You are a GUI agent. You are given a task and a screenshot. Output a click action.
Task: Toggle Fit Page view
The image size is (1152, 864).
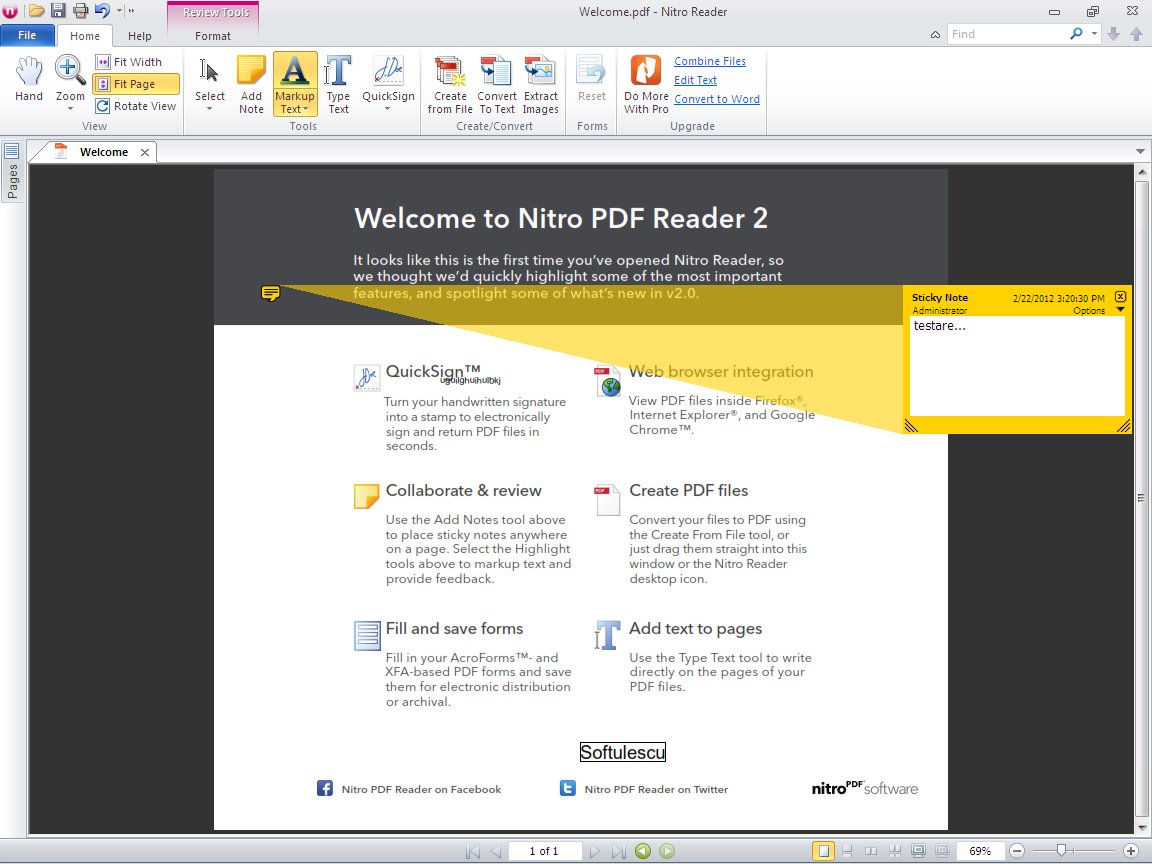pos(137,84)
